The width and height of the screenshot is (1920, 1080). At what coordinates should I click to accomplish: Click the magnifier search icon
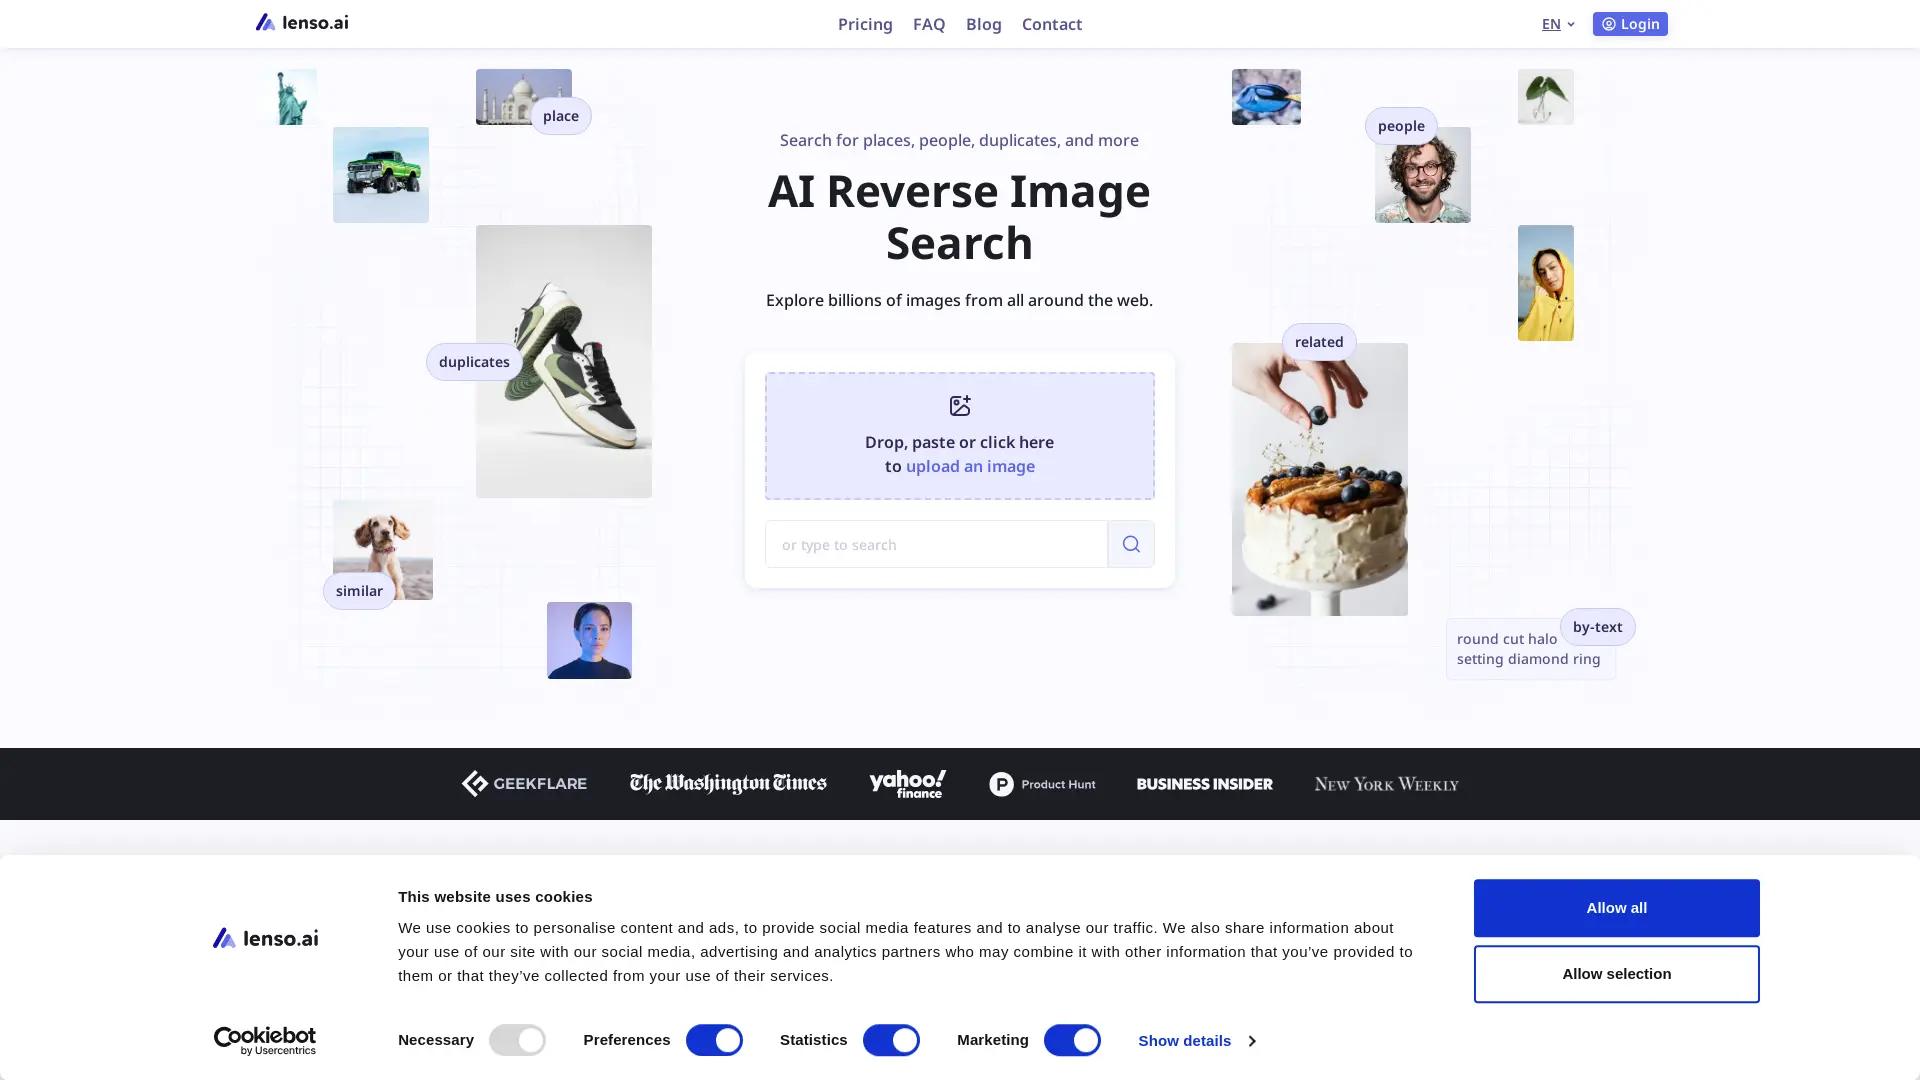click(1131, 543)
